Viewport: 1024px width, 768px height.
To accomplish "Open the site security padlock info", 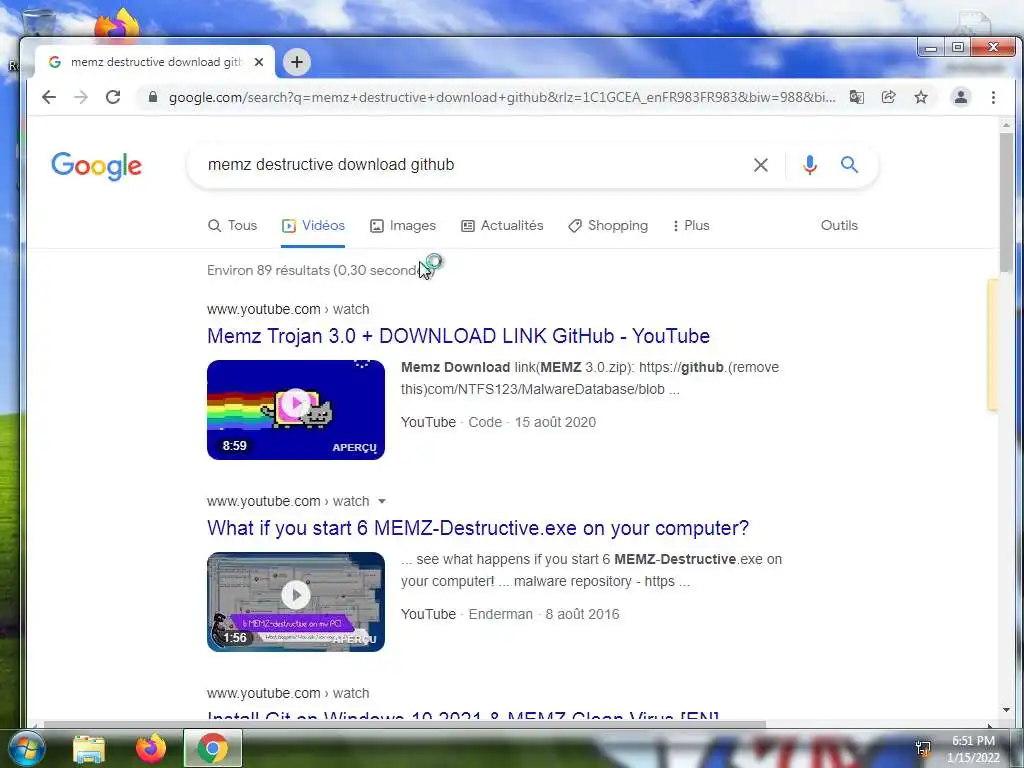I will (153, 97).
